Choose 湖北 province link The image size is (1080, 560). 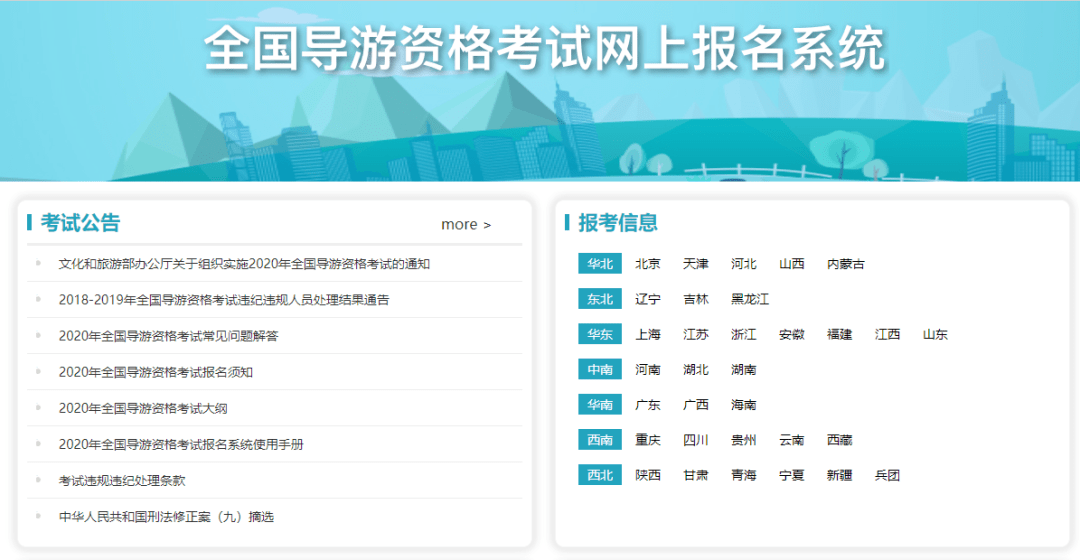tap(696, 369)
